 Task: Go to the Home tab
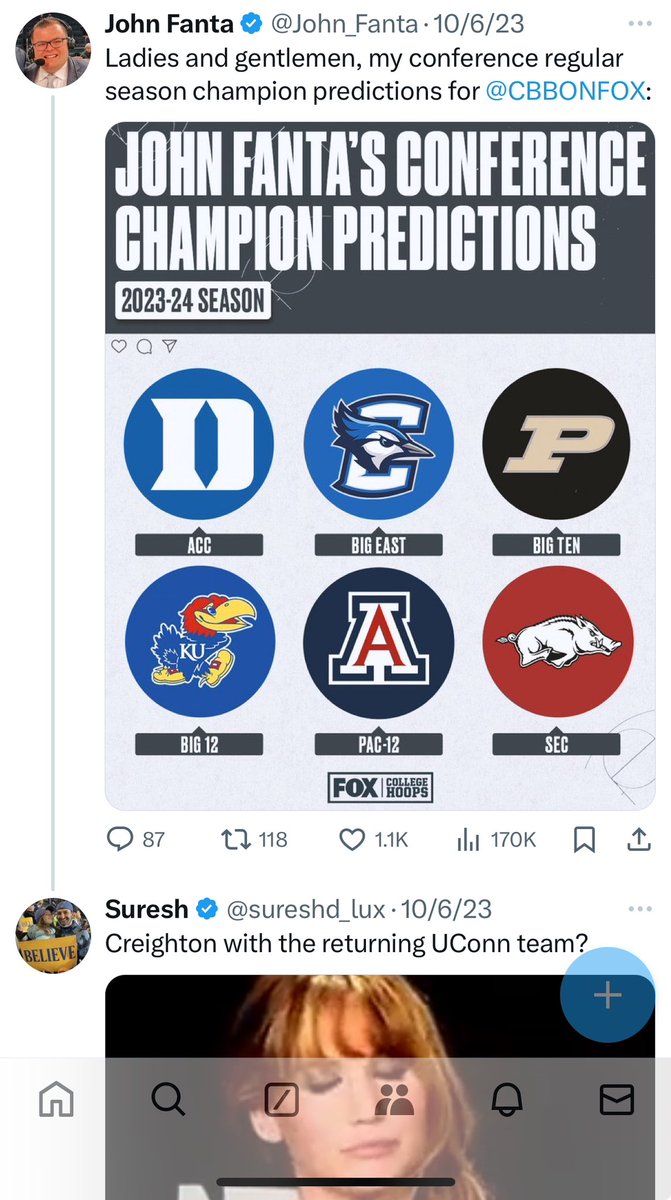point(56,1100)
